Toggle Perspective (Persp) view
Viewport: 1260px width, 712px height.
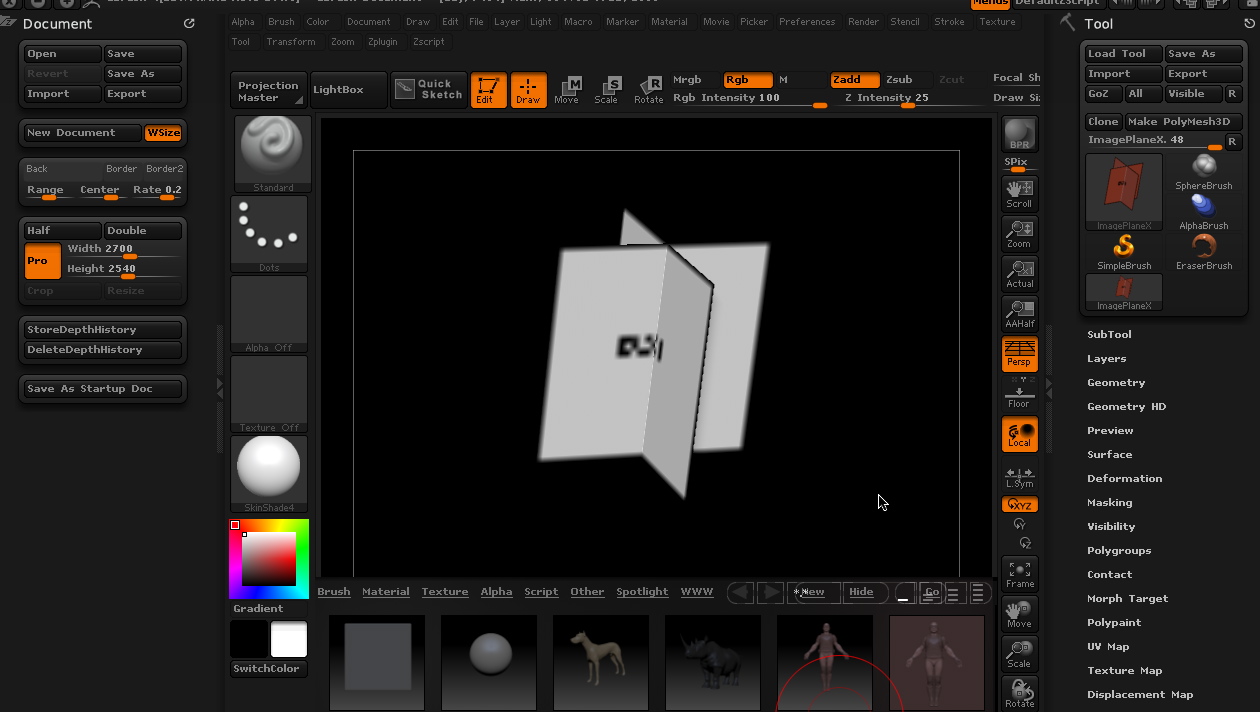click(1019, 353)
